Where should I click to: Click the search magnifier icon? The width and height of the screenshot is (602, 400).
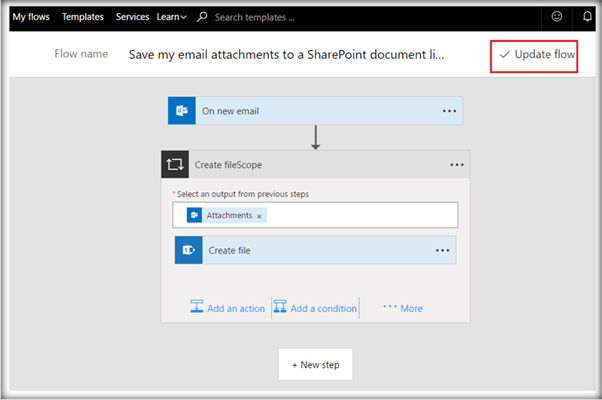202,17
